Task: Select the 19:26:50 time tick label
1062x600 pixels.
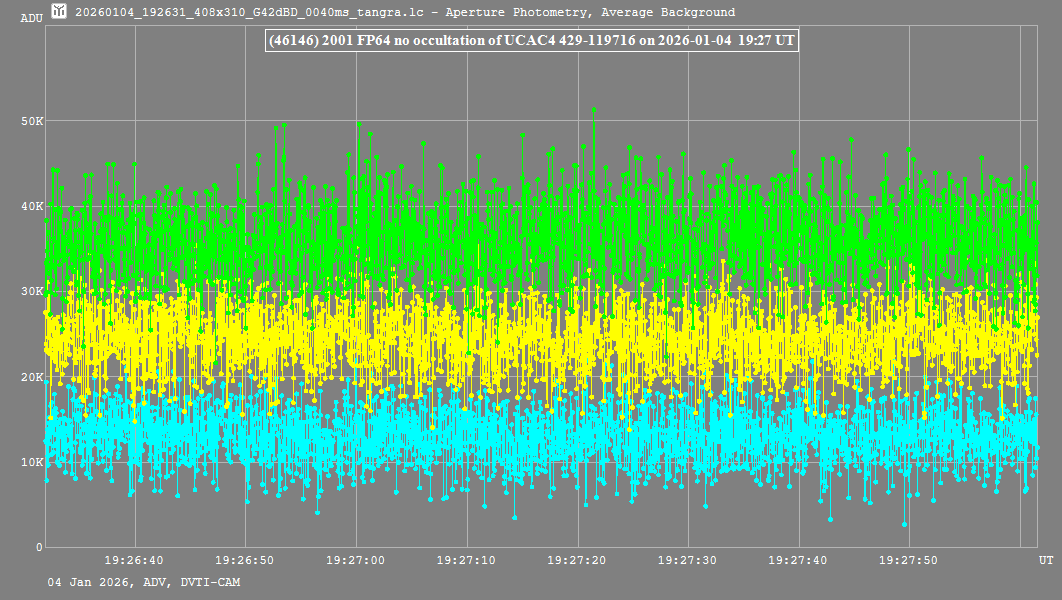Action: coord(245,561)
